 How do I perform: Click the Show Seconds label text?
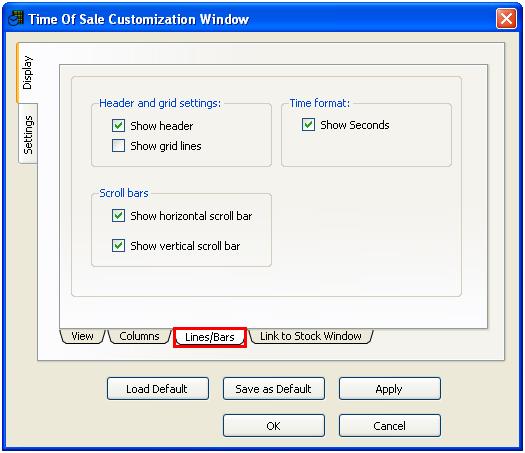[355, 125]
